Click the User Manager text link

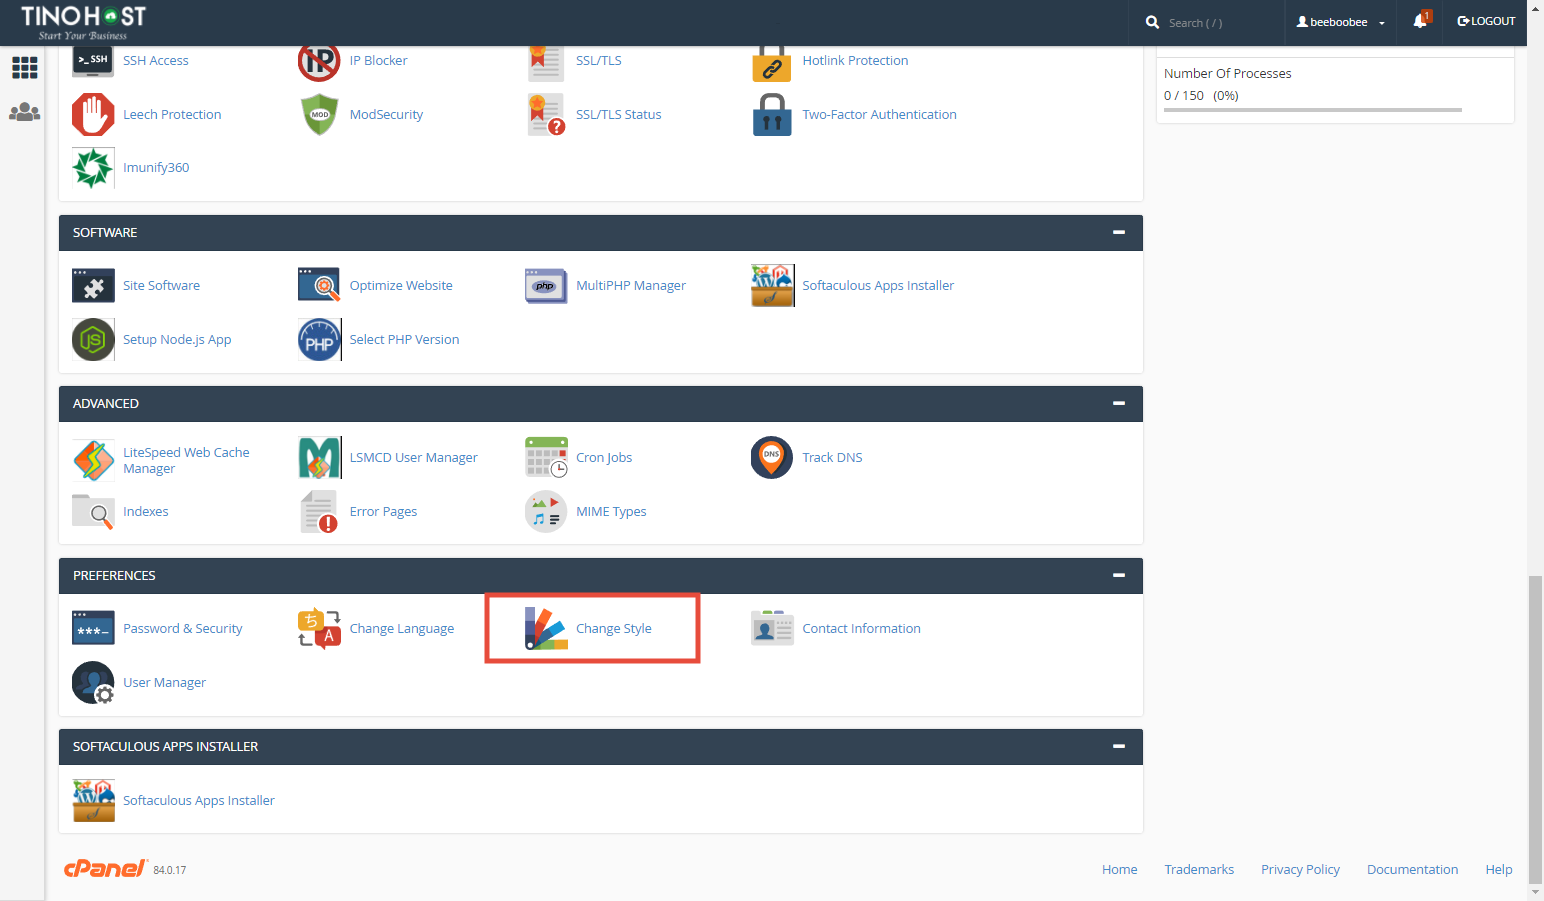tap(164, 683)
